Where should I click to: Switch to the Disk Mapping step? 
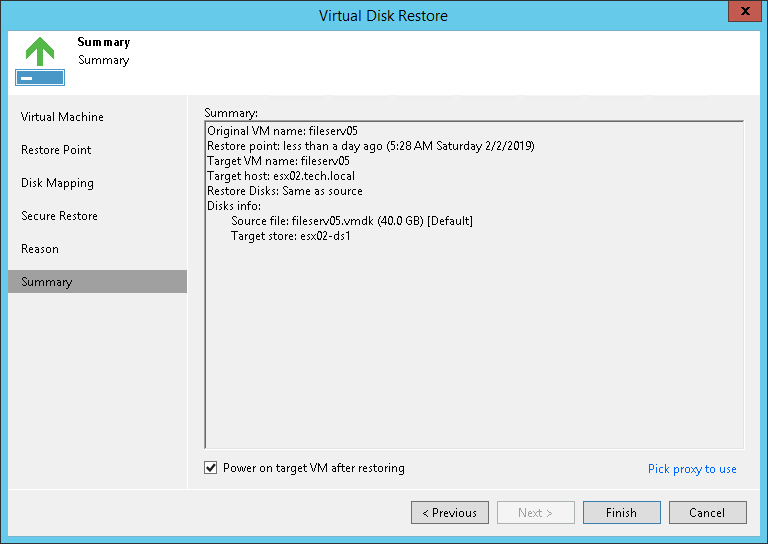(57, 183)
